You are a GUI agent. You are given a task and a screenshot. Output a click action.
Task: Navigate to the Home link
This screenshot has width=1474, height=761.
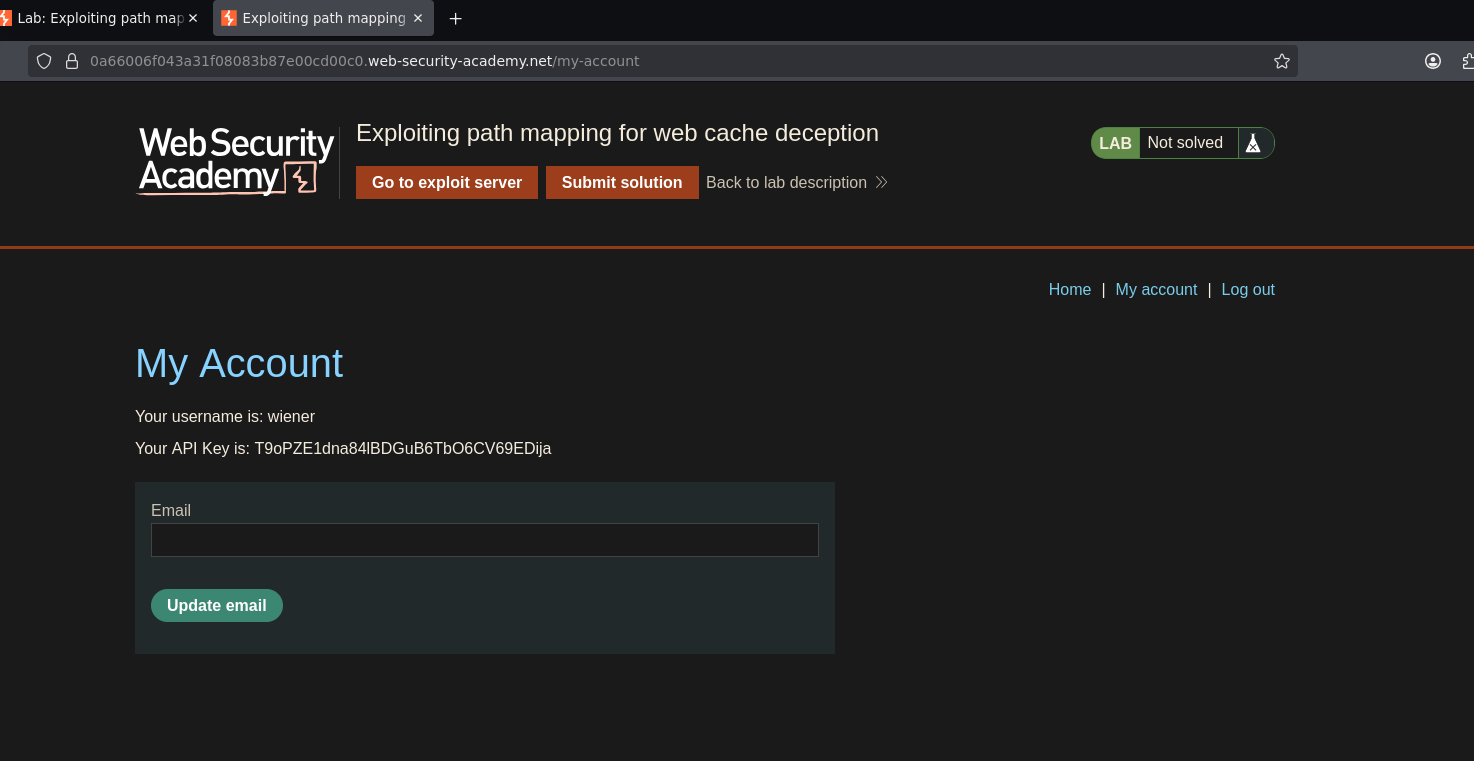point(1070,289)
